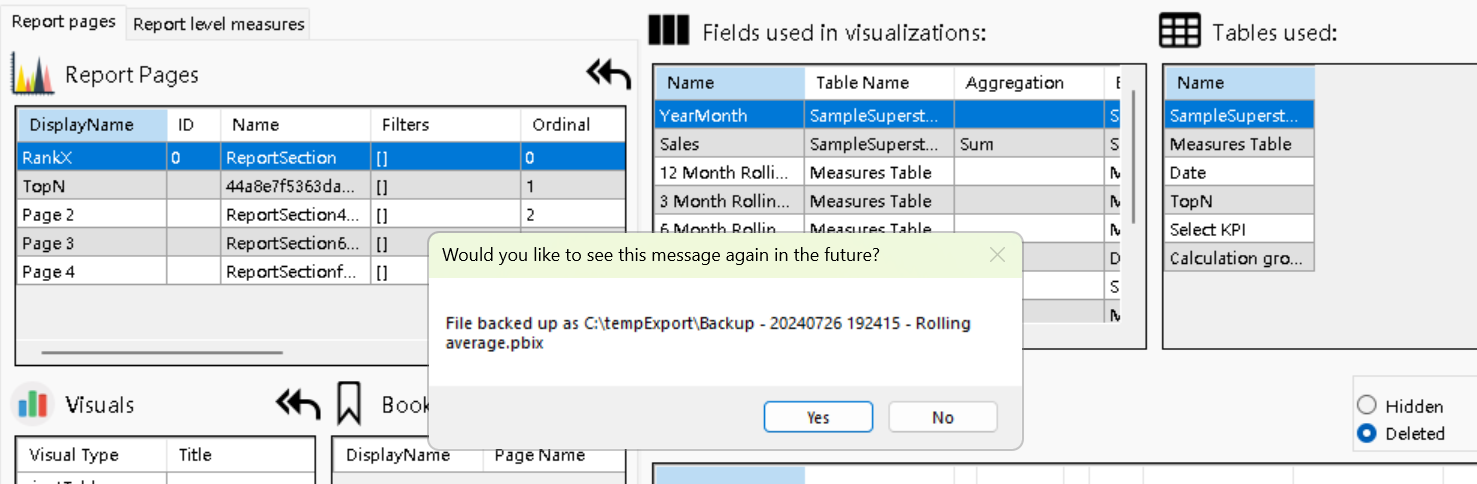Click the Report Pages chart icon
The width and height of the screenshot is (1477, 484).
point(32,75)
